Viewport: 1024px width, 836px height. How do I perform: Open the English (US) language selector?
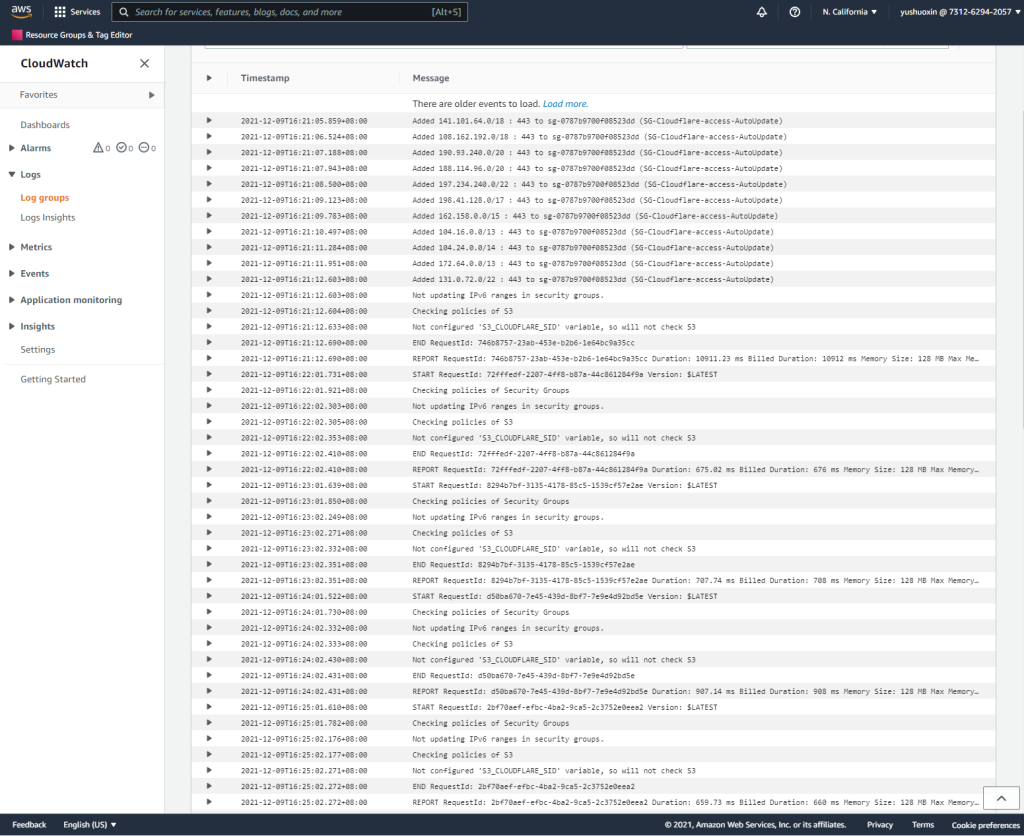[x=90, y=825]
